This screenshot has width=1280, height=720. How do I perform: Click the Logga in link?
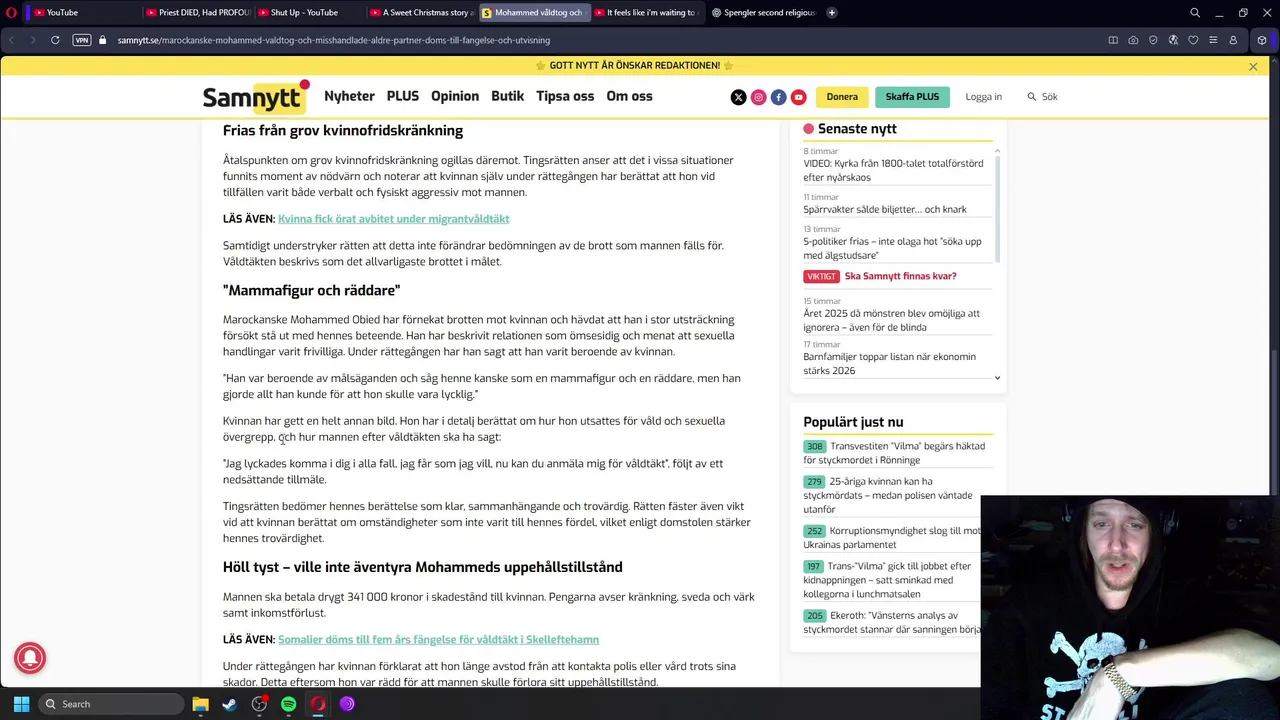pos(983,97)
